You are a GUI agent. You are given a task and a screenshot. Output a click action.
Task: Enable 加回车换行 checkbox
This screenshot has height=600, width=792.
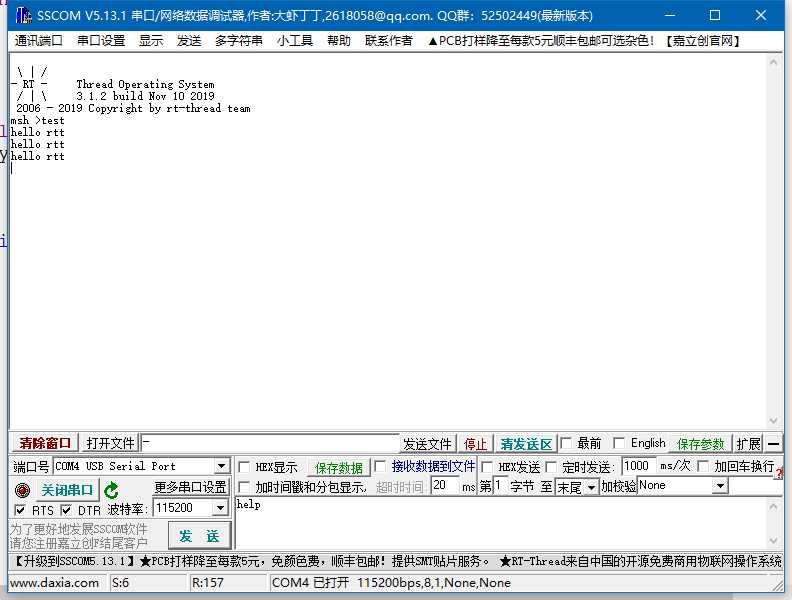(703, 466)
